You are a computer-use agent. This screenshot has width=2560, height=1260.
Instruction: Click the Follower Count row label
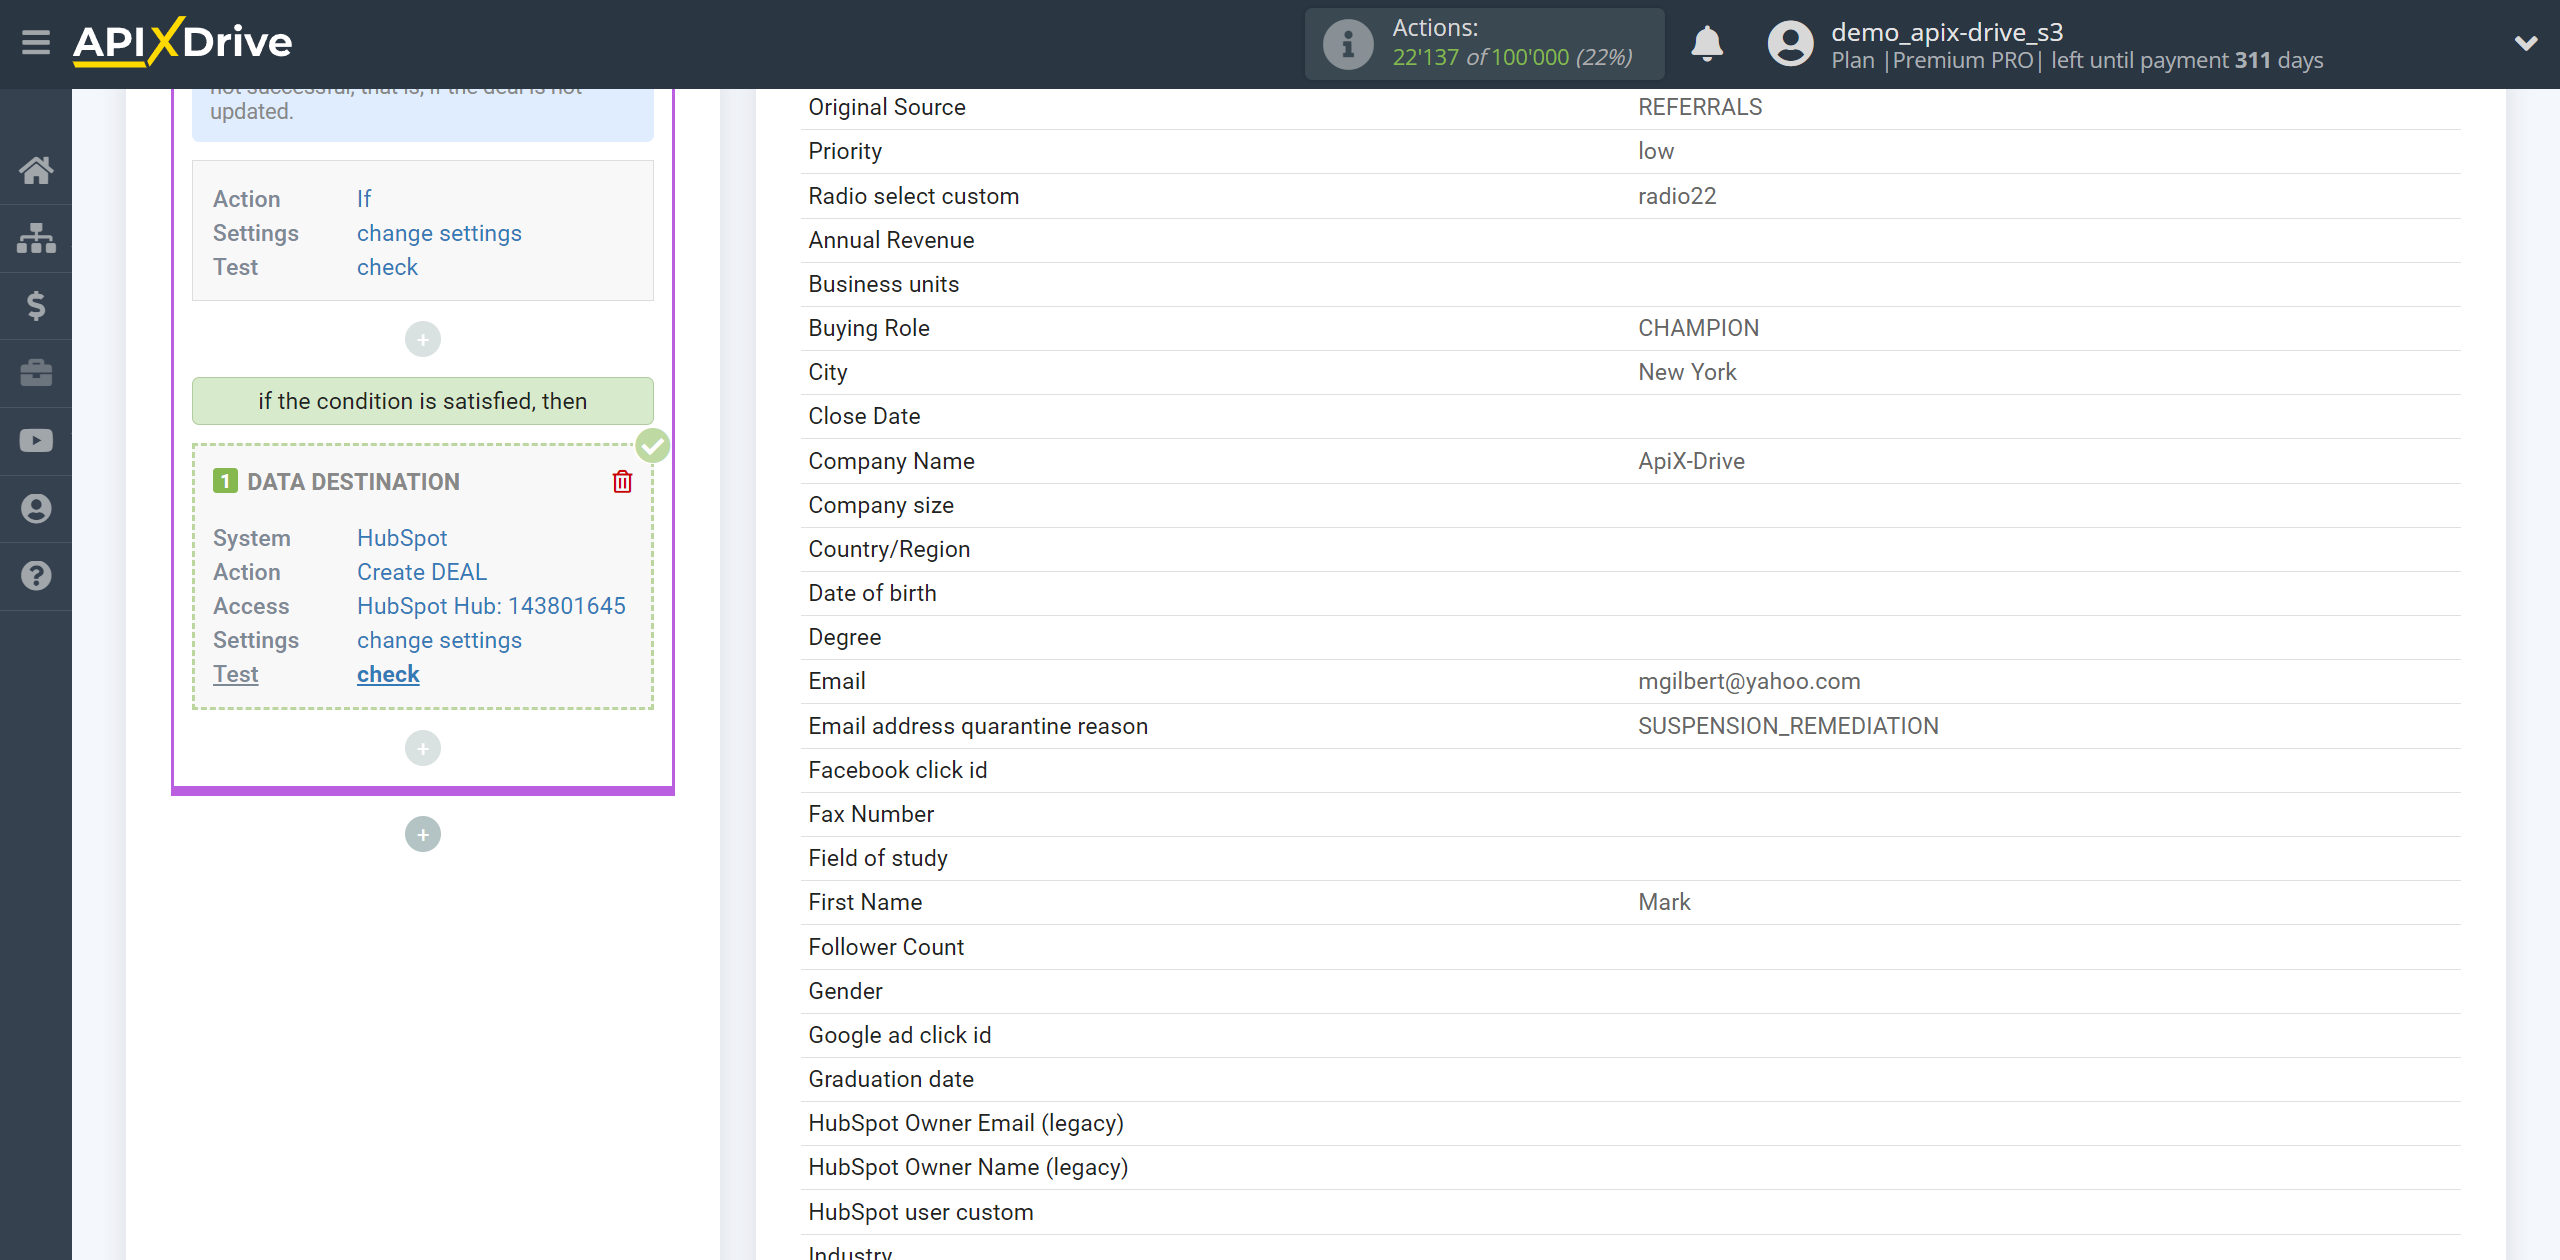(886, 947)
